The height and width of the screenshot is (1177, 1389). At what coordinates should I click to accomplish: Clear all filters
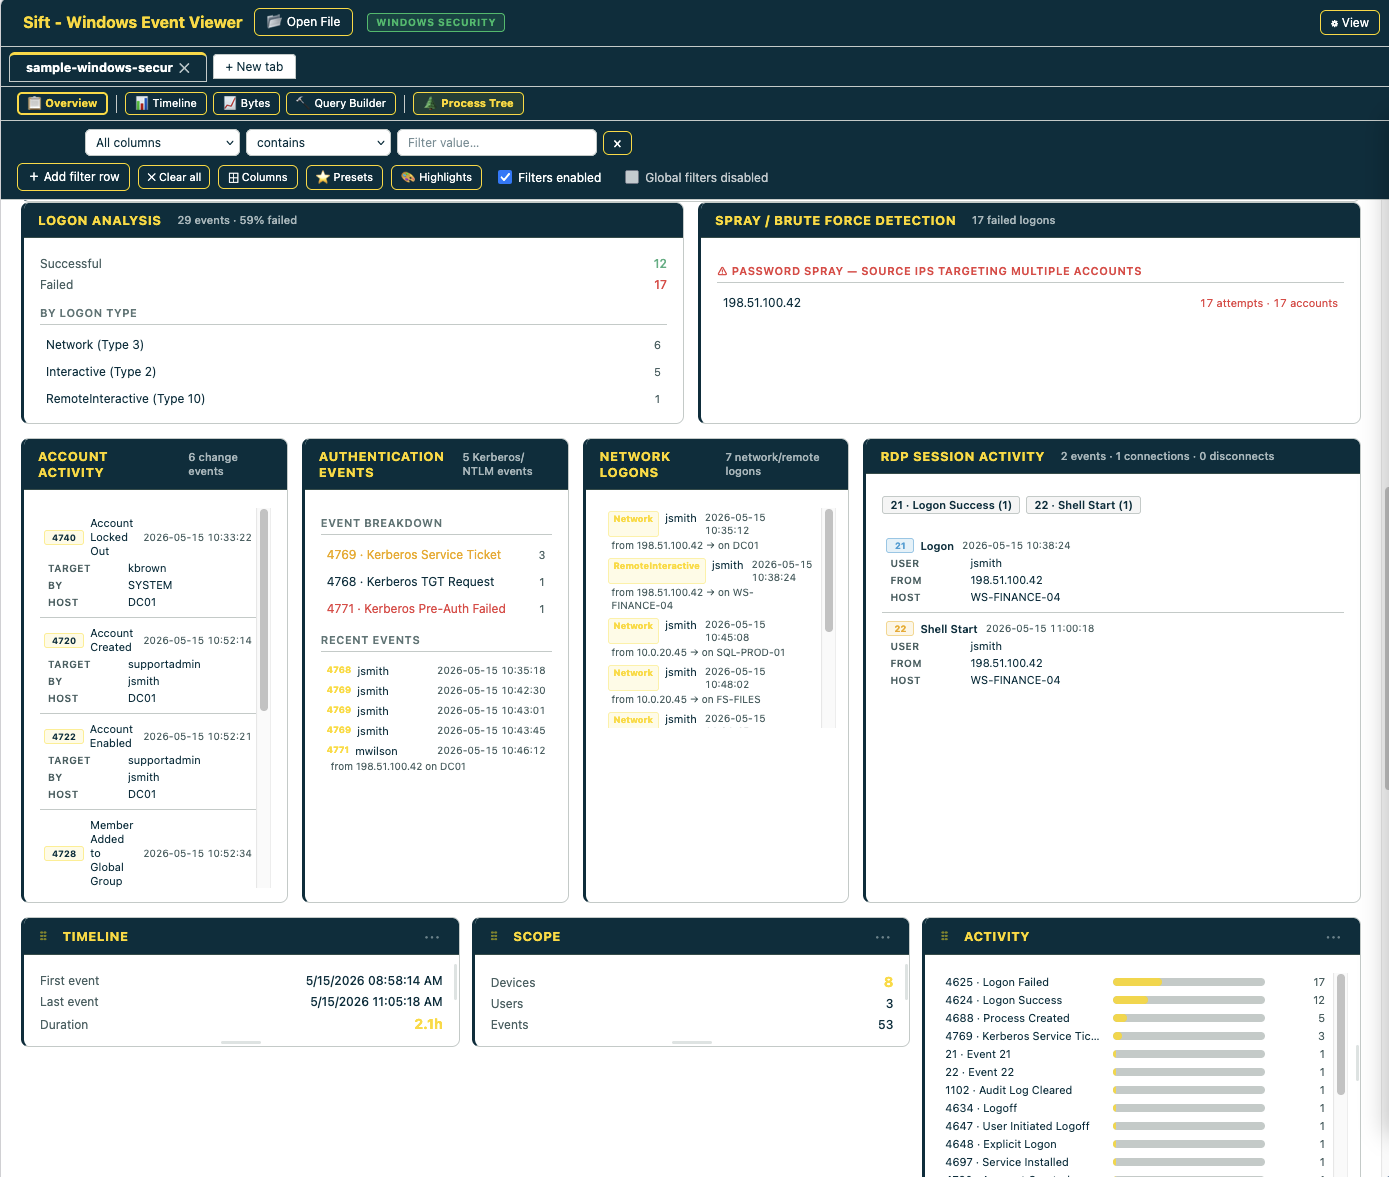[x=174, y=177]
